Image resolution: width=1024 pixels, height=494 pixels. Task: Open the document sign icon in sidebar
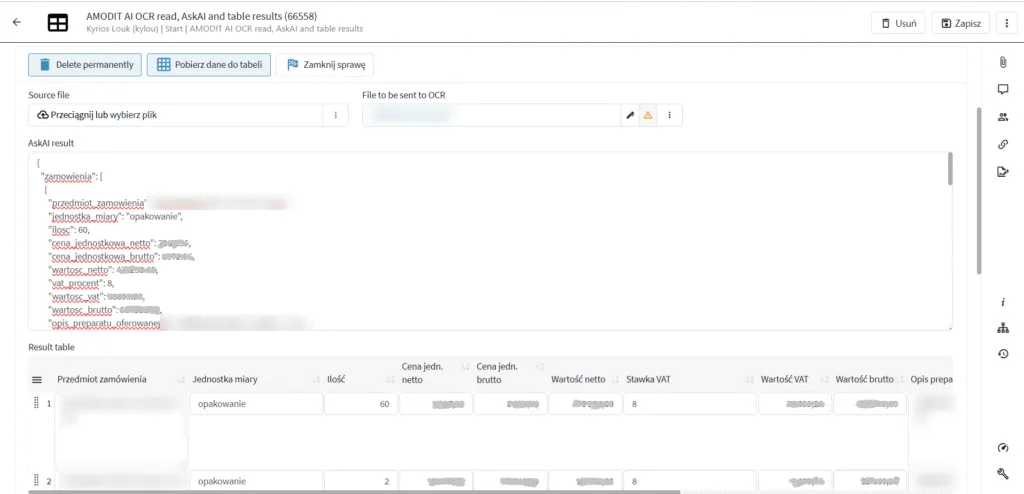pos(1003,172)
